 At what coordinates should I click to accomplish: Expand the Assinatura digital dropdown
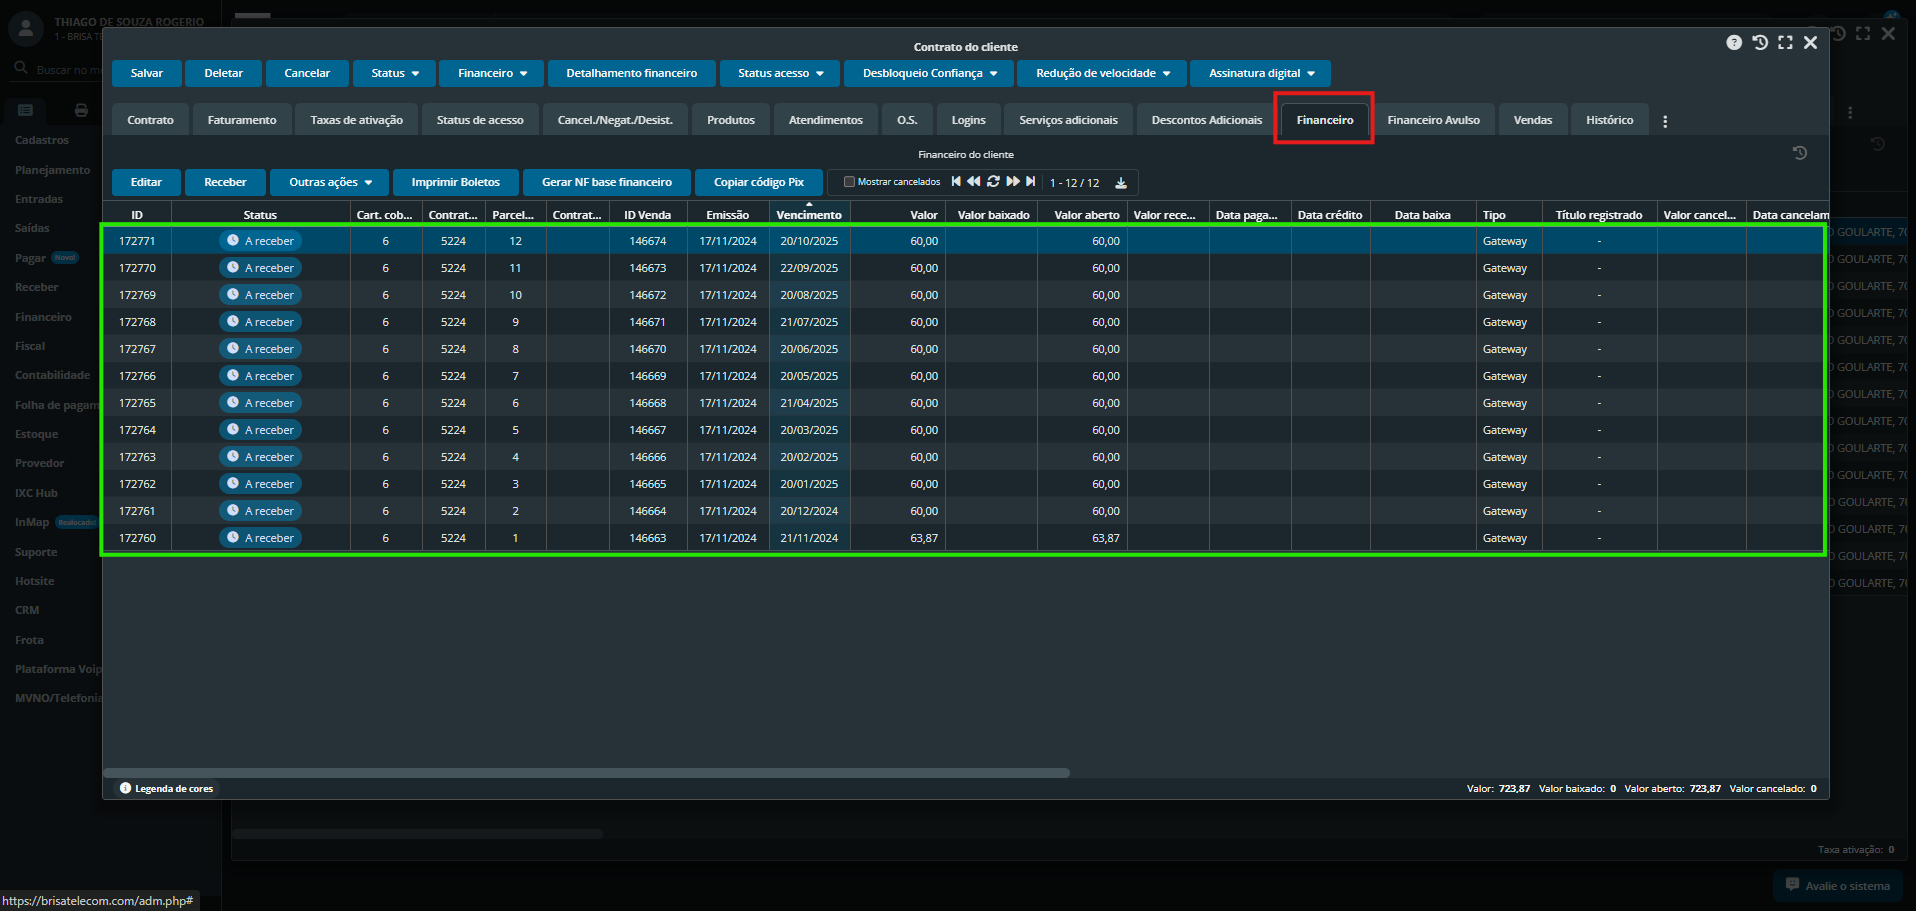click(x=1260, y=73)
